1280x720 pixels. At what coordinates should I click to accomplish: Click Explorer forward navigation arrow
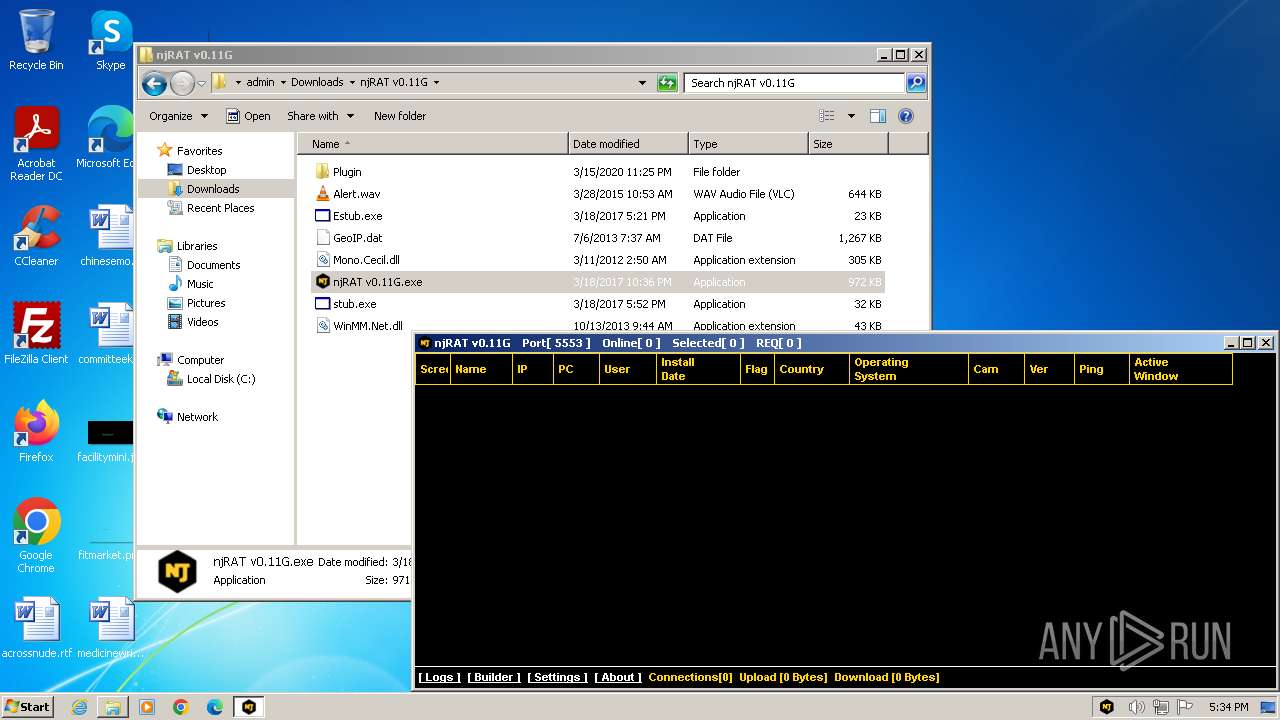(182, 83)
